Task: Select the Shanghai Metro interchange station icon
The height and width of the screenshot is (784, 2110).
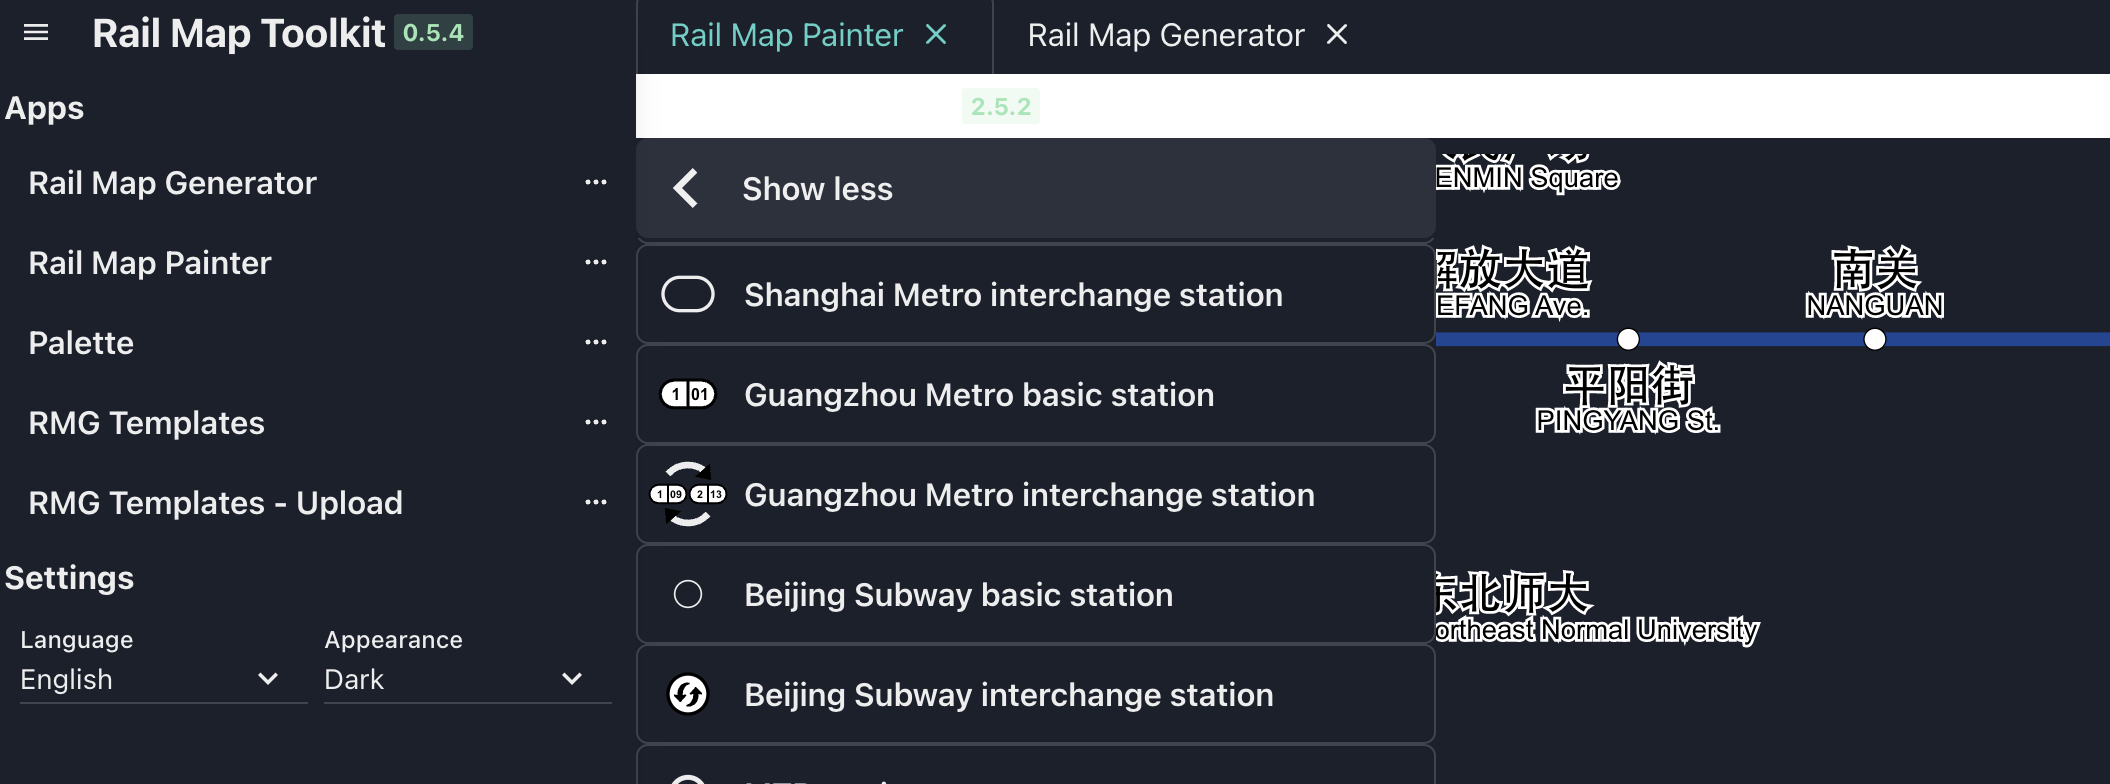Action: coord(687,293)
